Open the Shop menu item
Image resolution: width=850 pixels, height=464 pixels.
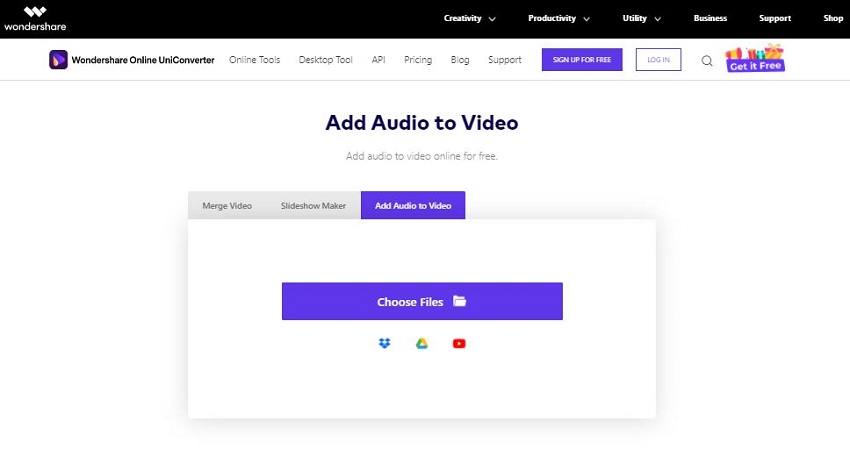(833, 18)
